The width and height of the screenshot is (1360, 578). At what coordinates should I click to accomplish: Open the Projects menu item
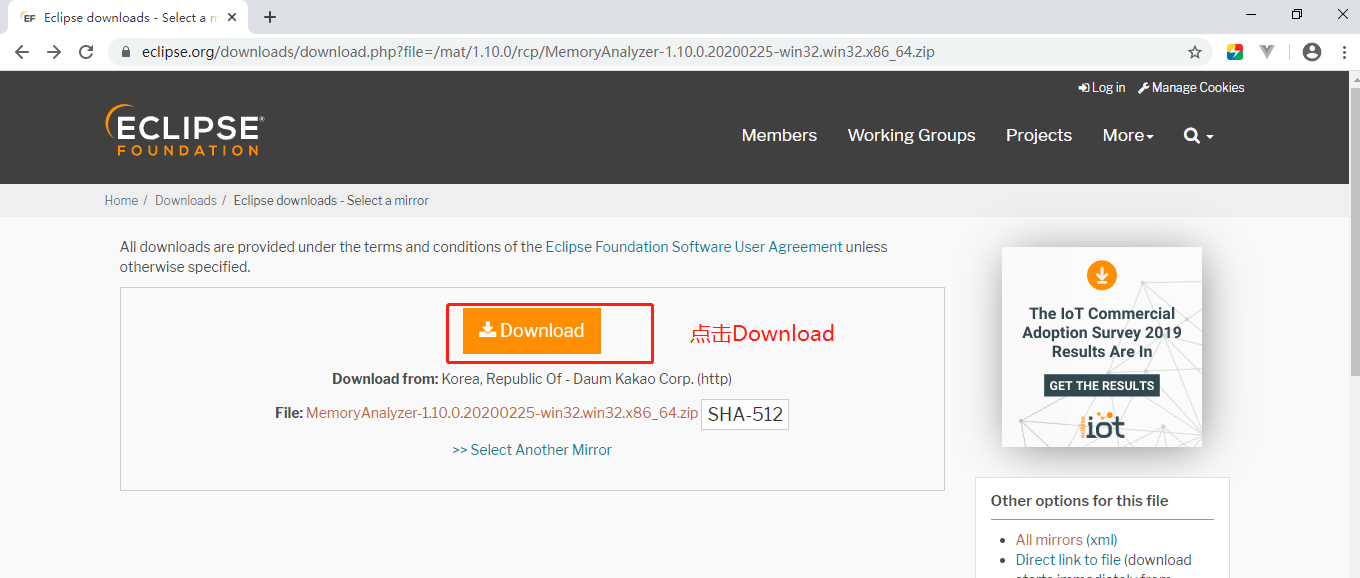[x=1039, y=135]
